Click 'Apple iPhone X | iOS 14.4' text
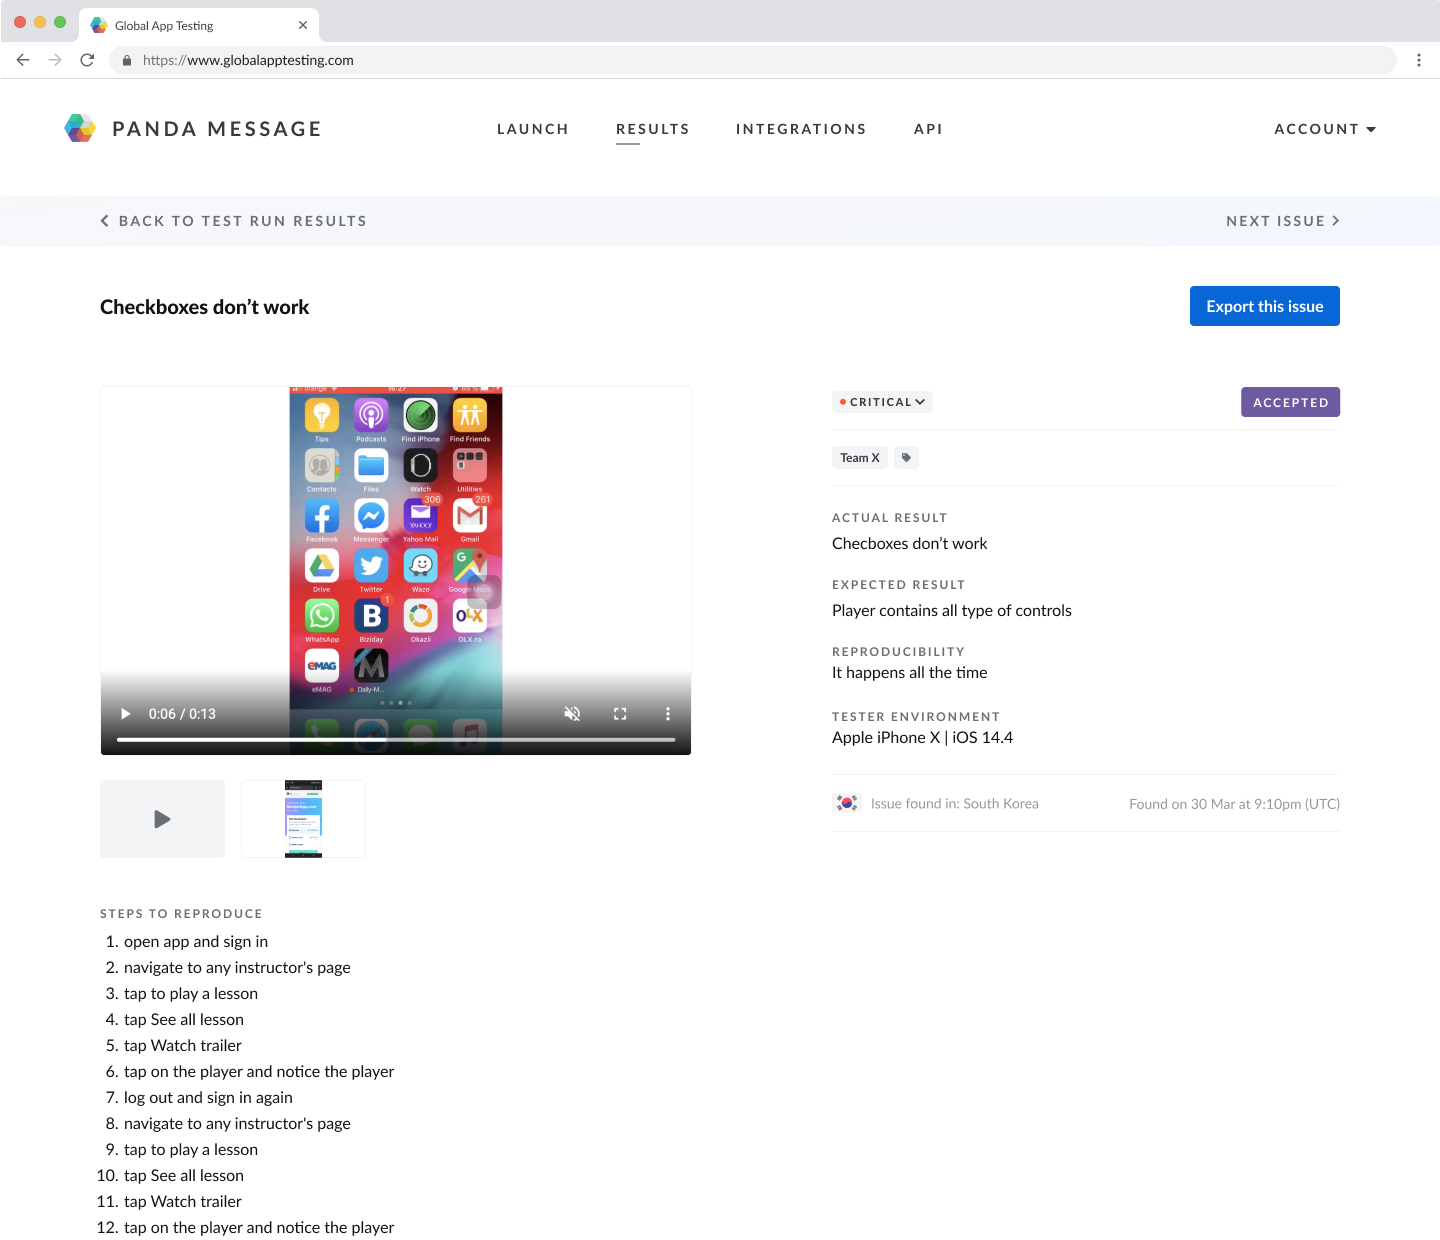This screenshot has width=1440, height=1240. coord(922,738)
